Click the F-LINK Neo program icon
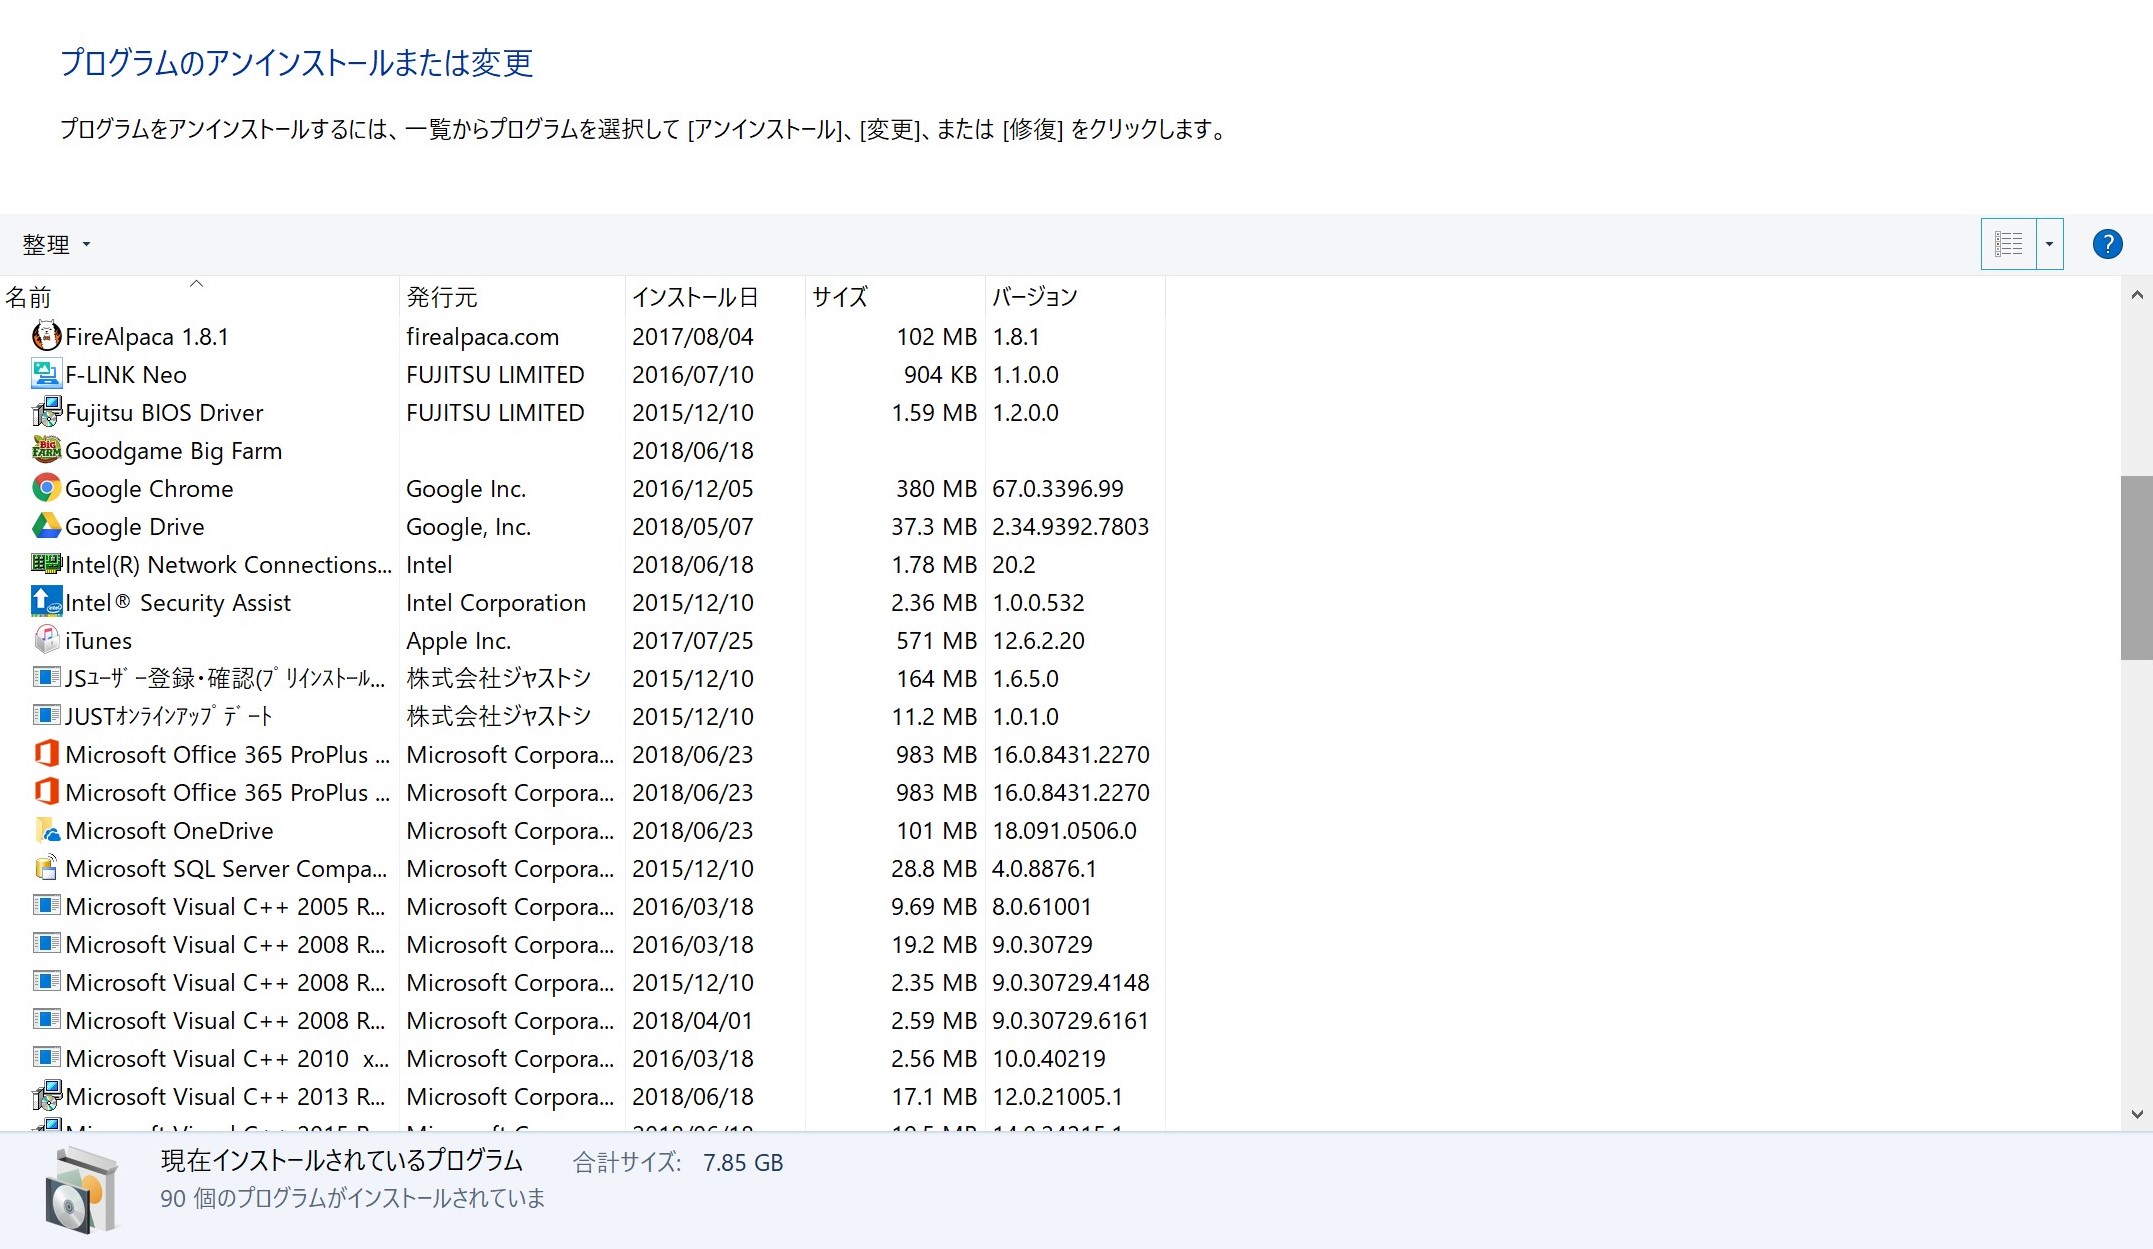 [x=46, y=374]
